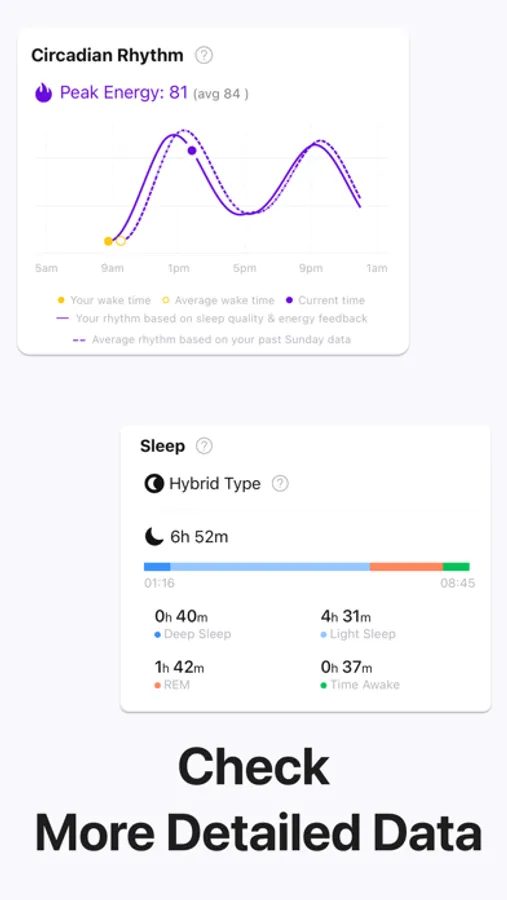The height and width of the screenshot is (900, 507).
Task: Tap the hollow average wake time marker on chart
Action: pyautogui.click(x=121, y=241)
